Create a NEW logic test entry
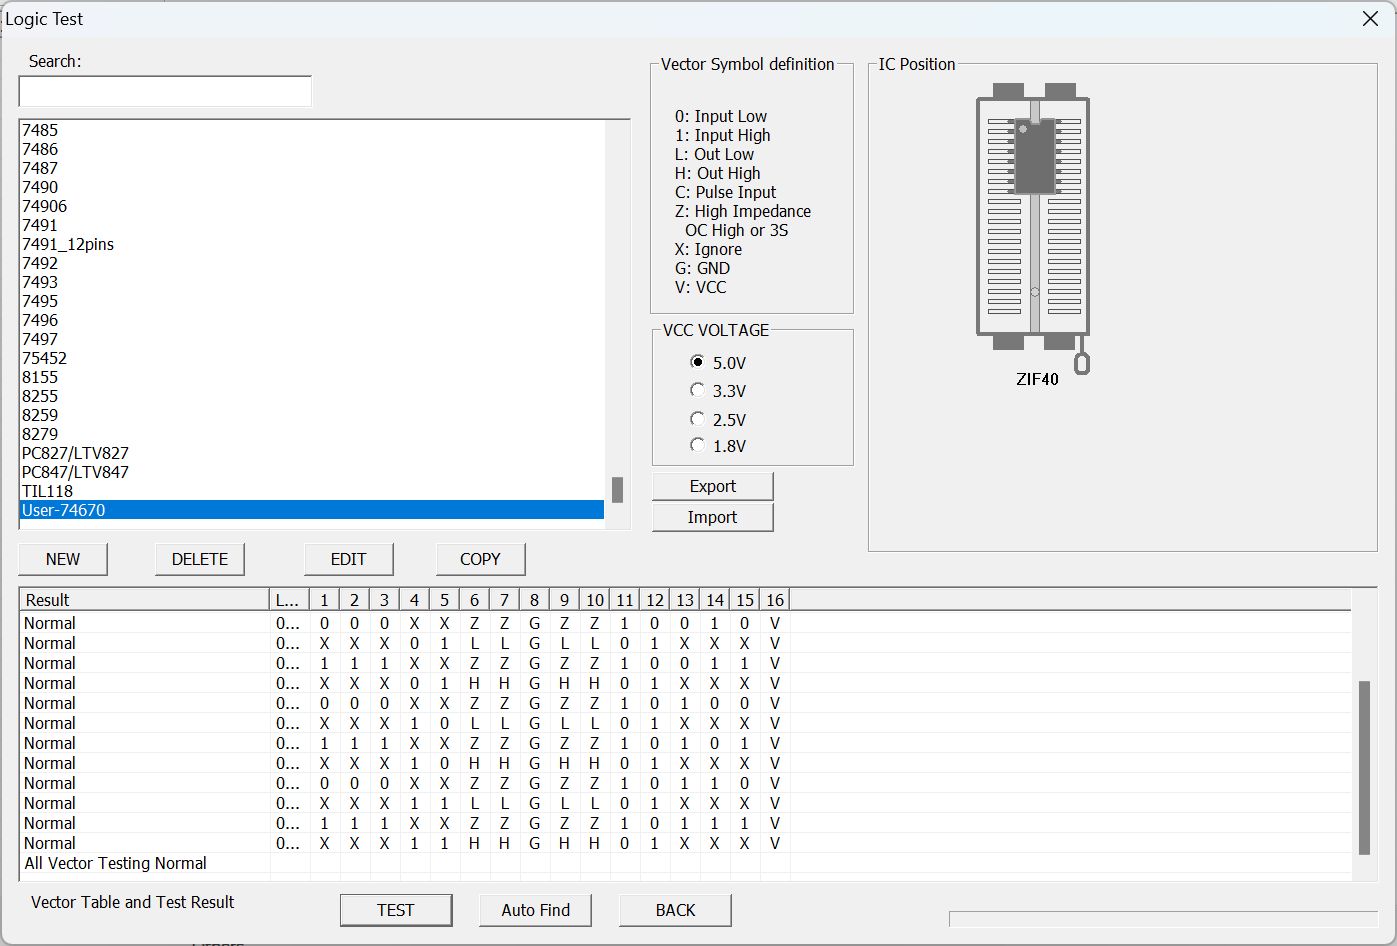This screenshot has height=946, width=1397. [x=63, y=559]
